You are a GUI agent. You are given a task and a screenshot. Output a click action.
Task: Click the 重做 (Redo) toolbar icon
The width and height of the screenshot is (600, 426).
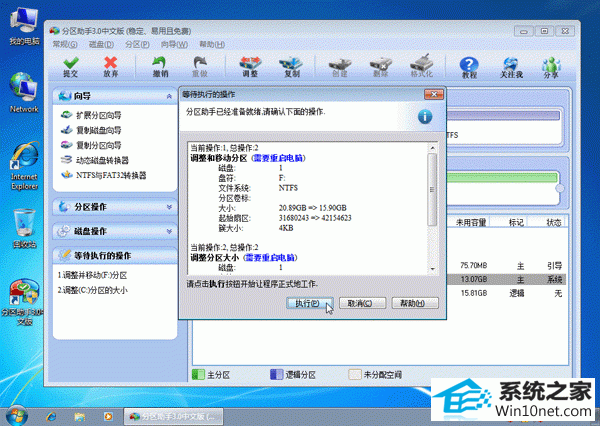[x=200, y=67]
